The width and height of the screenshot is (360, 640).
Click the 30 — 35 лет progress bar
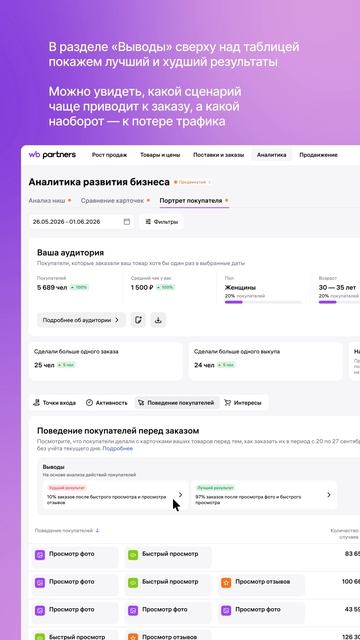tap(339, 302)
